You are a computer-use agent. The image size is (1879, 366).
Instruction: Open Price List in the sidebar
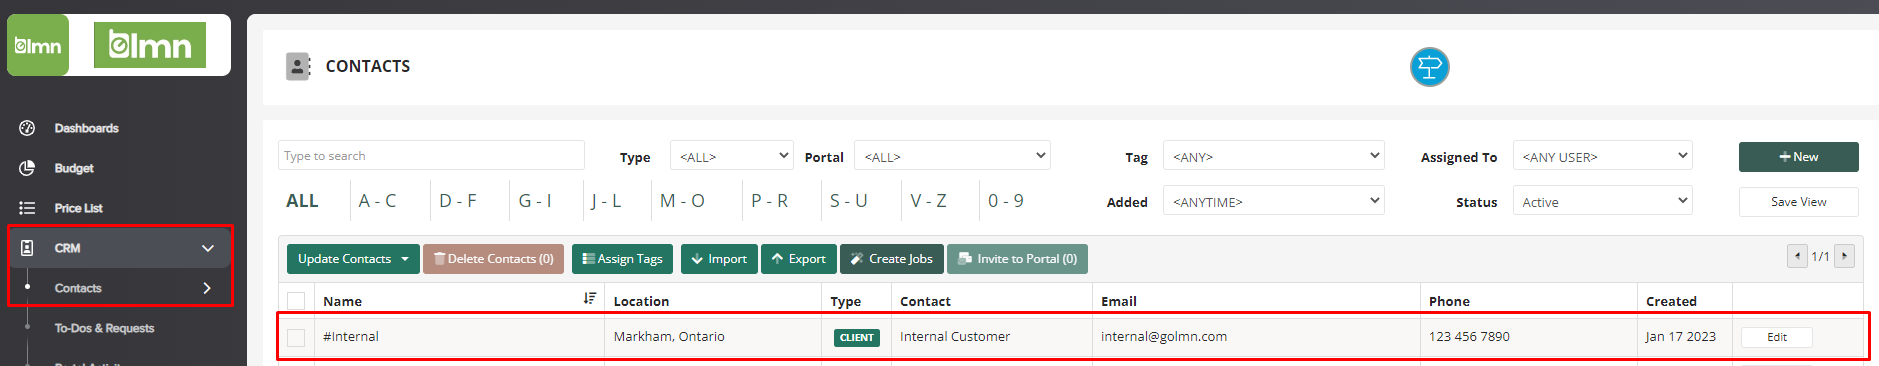[x=79, y=208]
